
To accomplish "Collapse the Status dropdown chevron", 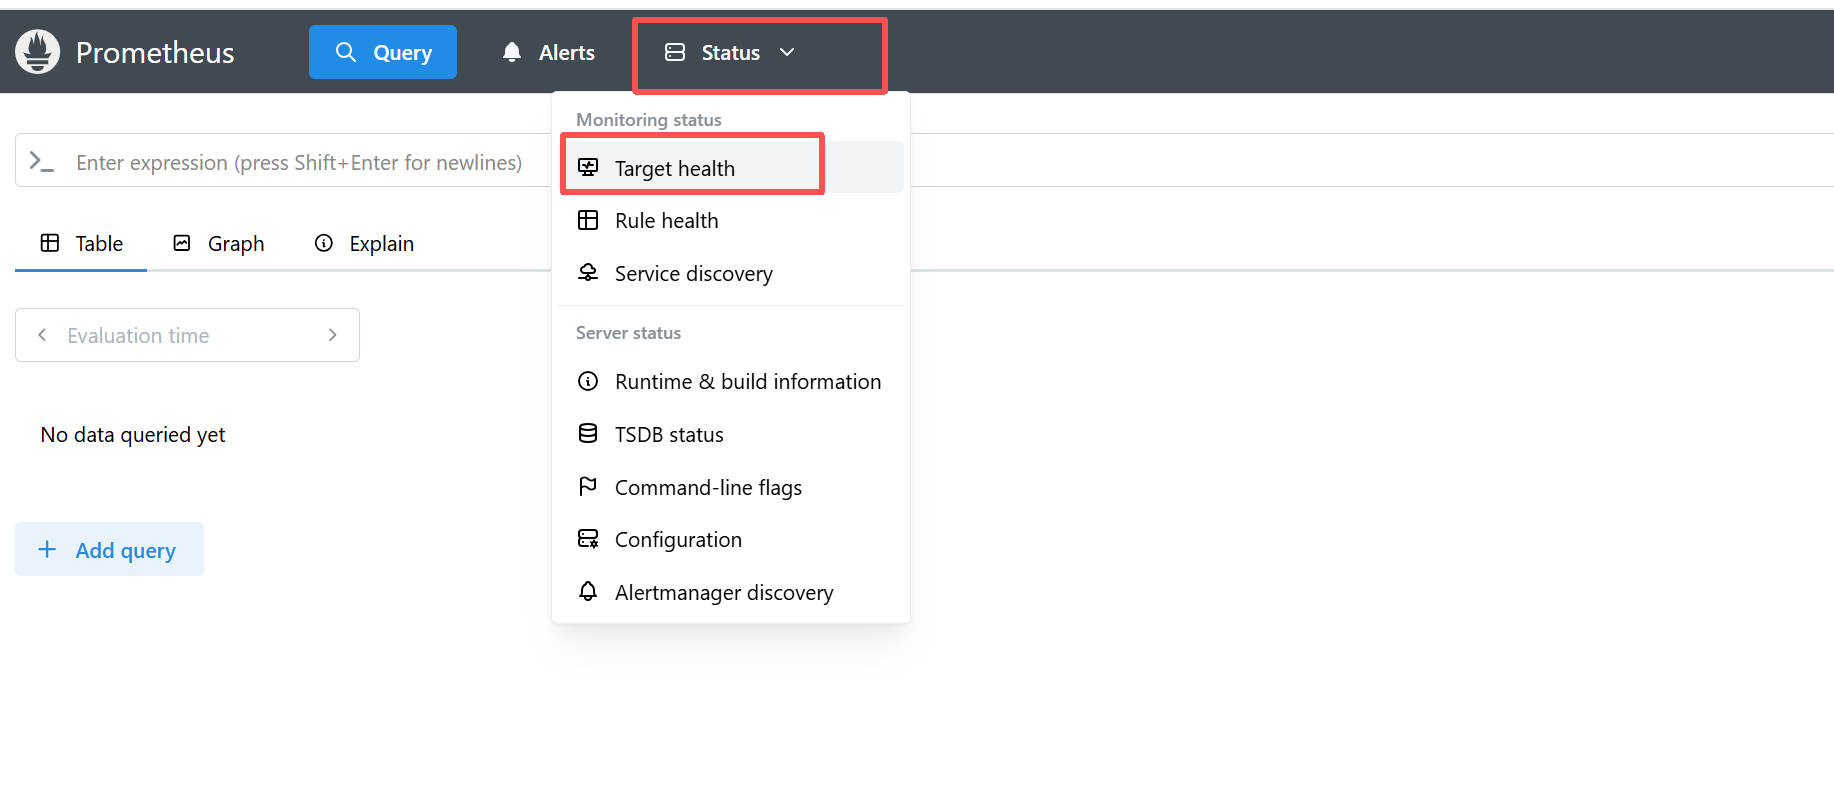I will pos(787,52).
